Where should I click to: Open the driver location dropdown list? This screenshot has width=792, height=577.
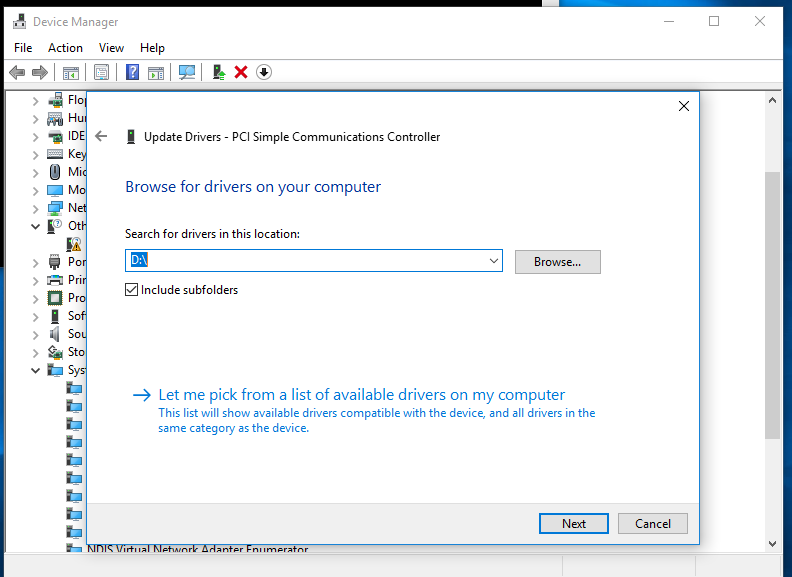[494, 261]
